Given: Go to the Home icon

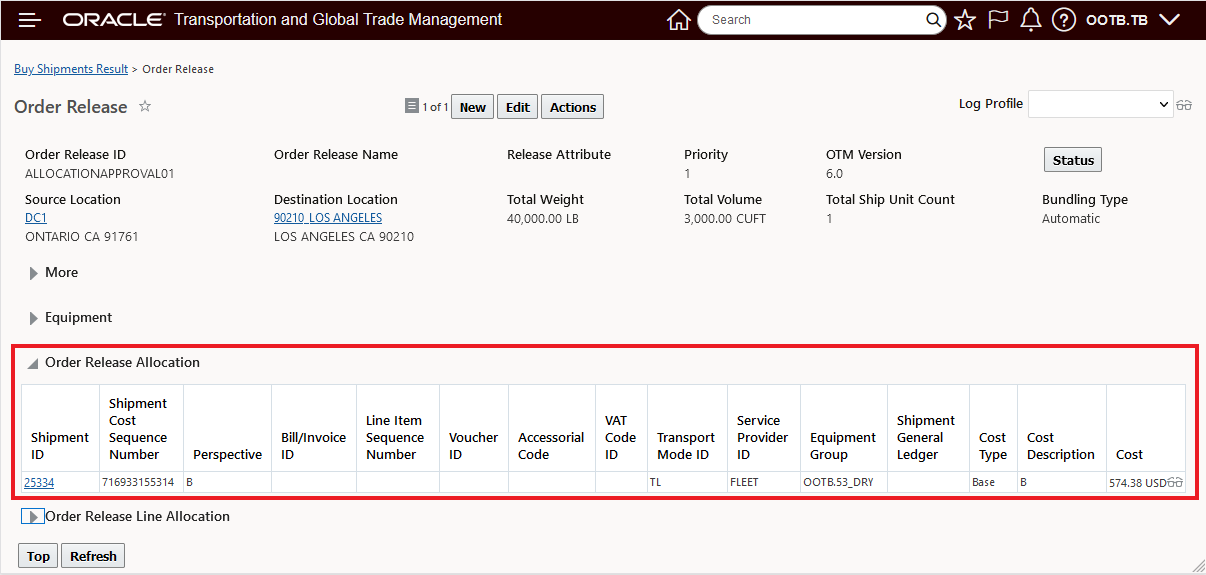Looking at the screenshot, I should [679, 20].
